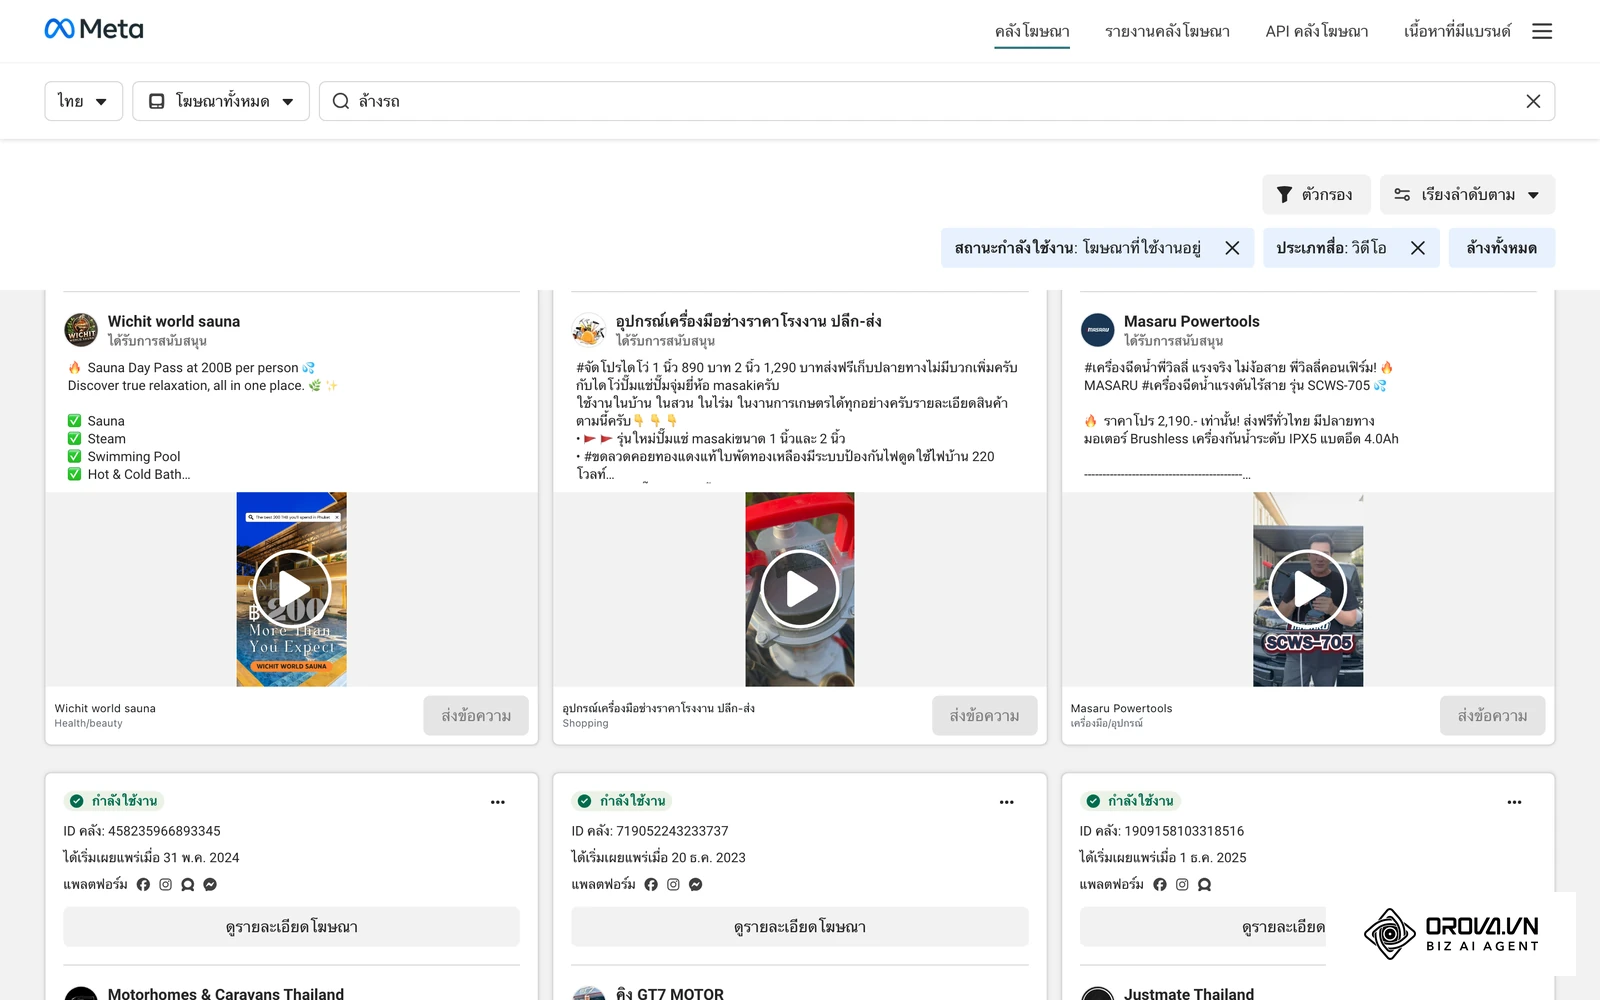Viewport: 1600px width, 1000px height.
Task: Open the hamburger menu icon
Action: (x=1542, y=31)
